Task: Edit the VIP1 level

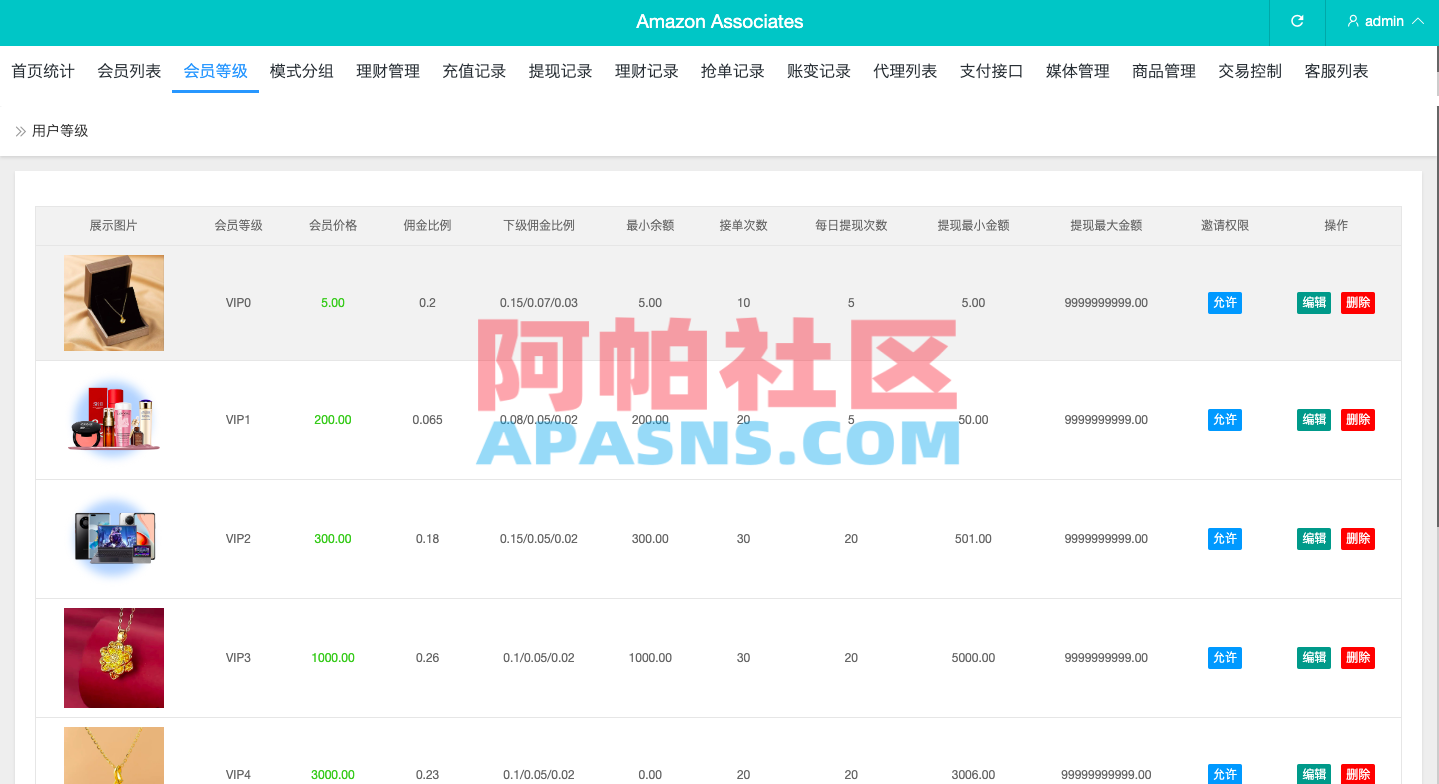Action: [1314, 420]
